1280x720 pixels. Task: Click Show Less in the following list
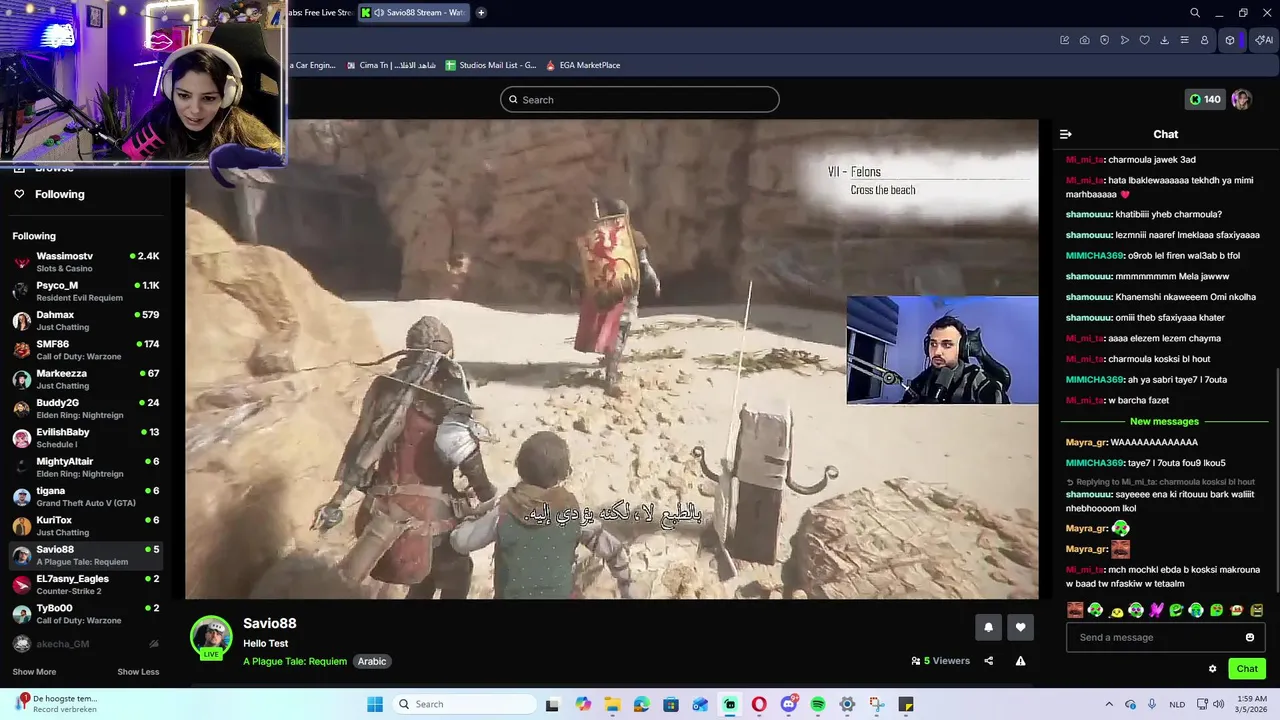coord(138,671)
